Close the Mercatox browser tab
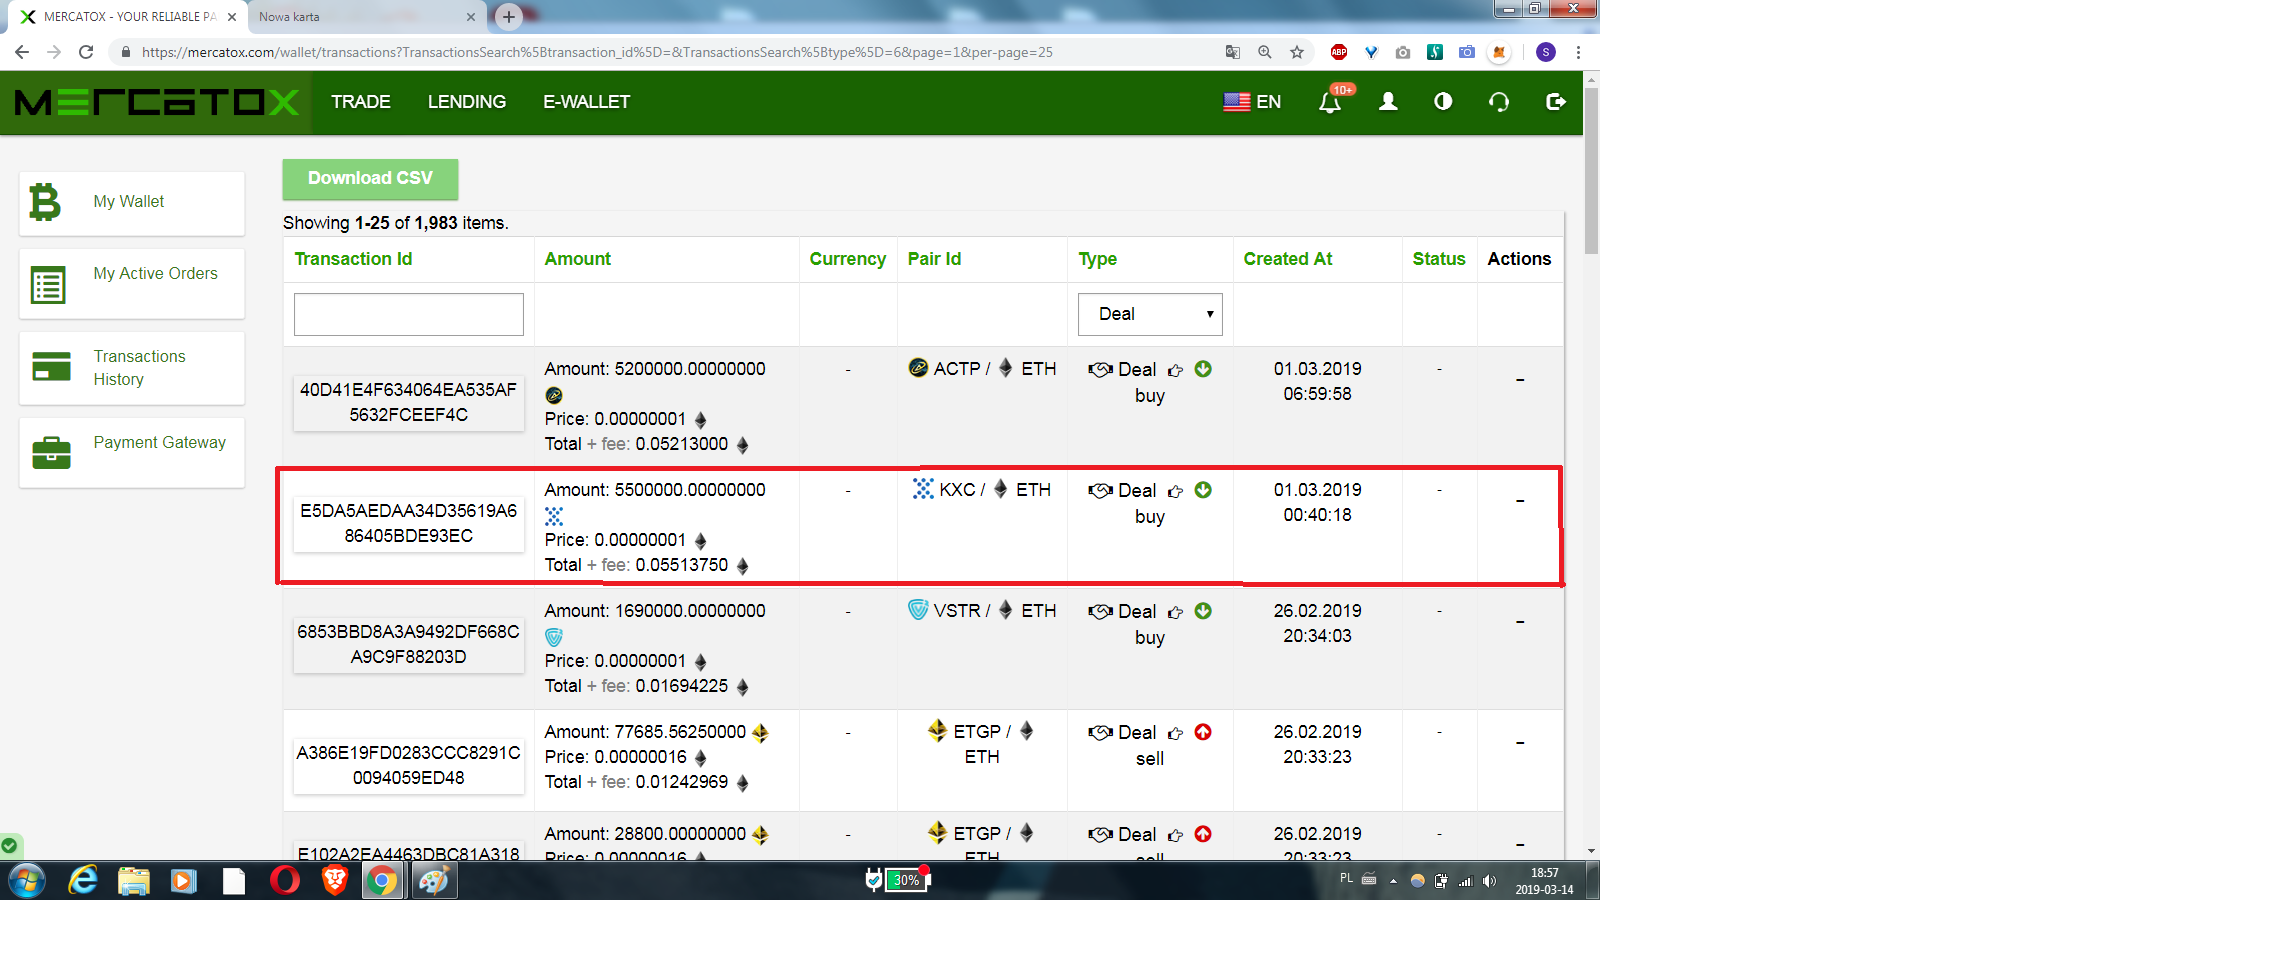This screenshot has width=2279, height=957. coord(232,17)
